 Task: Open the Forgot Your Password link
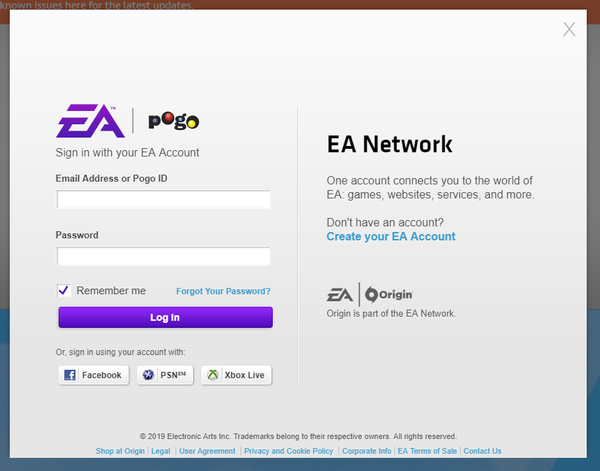point(223,291)
